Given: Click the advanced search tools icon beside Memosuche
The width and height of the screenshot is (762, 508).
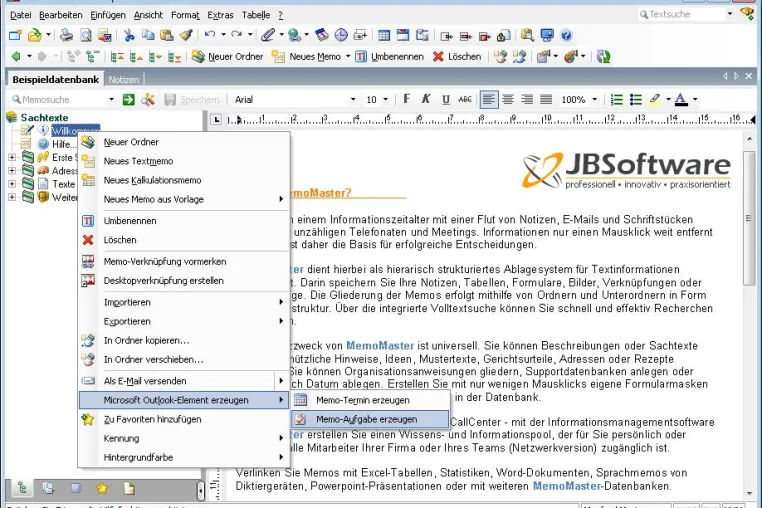Looking at the screenshot, I should (148, 100).
